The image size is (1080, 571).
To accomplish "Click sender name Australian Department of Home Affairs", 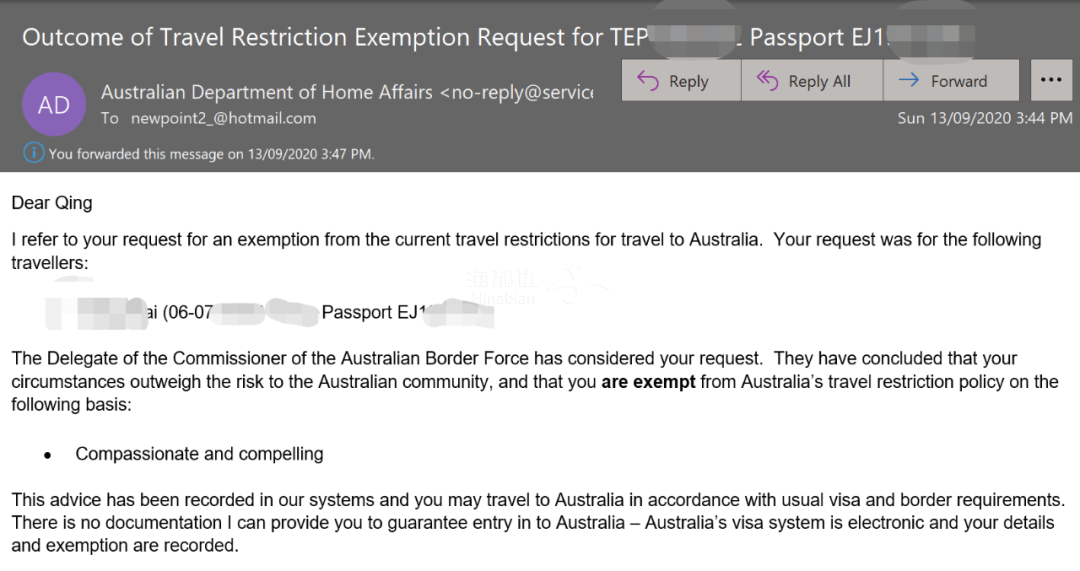I will (x=267, y=92).
